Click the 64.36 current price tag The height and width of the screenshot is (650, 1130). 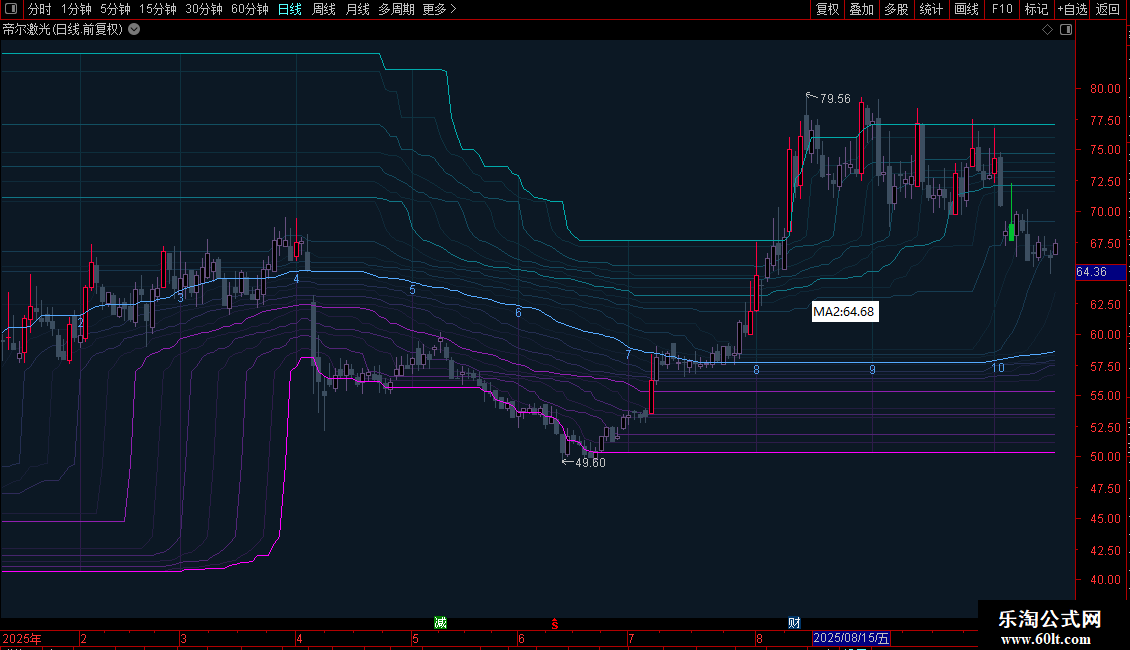[1100, 272]
